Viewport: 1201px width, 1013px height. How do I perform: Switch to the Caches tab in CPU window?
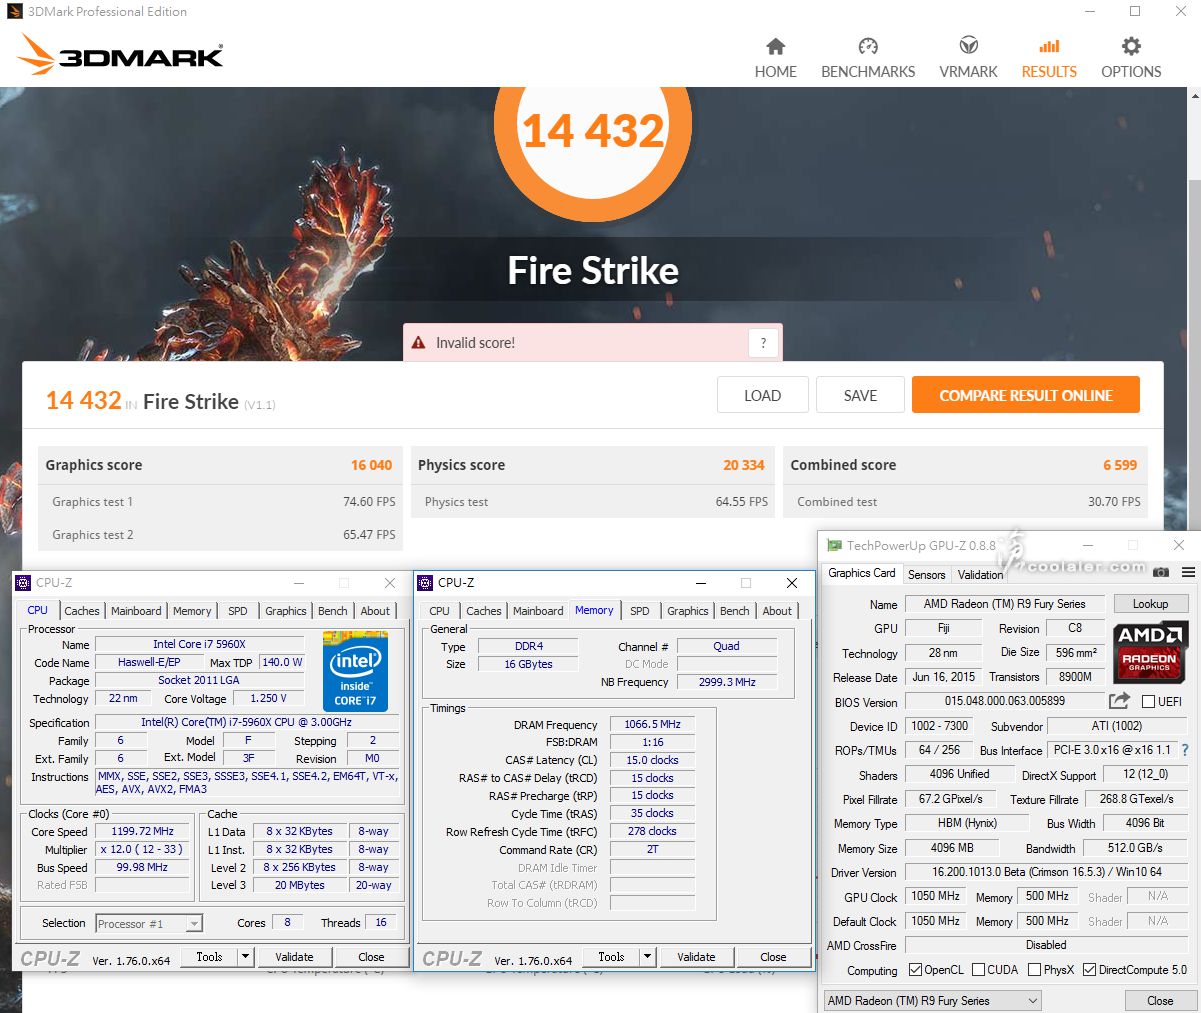tap(82, 611)
